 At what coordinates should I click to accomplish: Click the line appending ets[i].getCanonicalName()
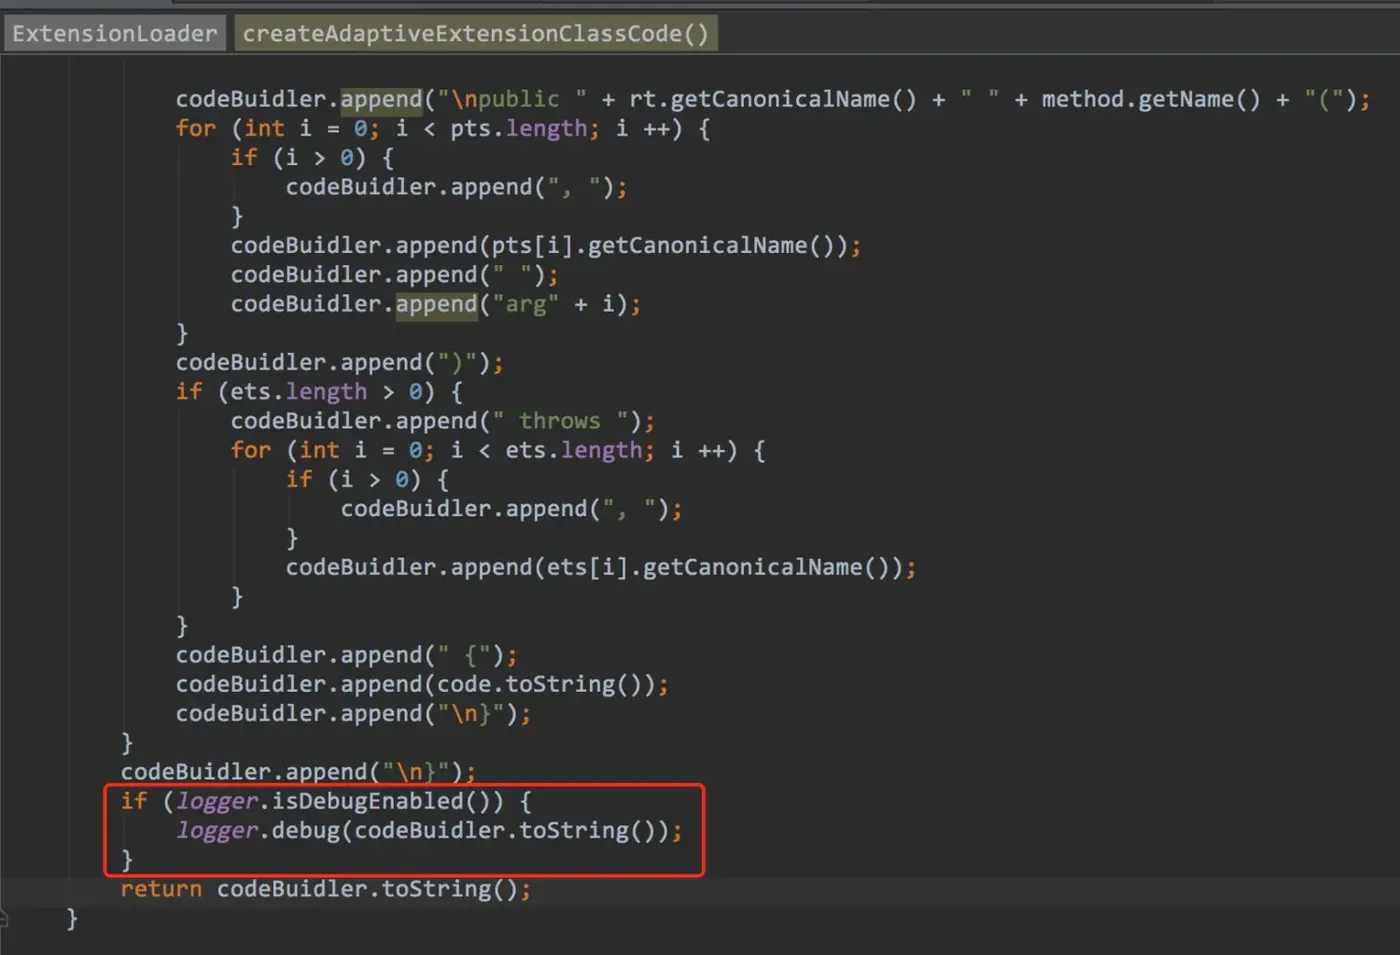pyautogui.click(x=601, y=567)
